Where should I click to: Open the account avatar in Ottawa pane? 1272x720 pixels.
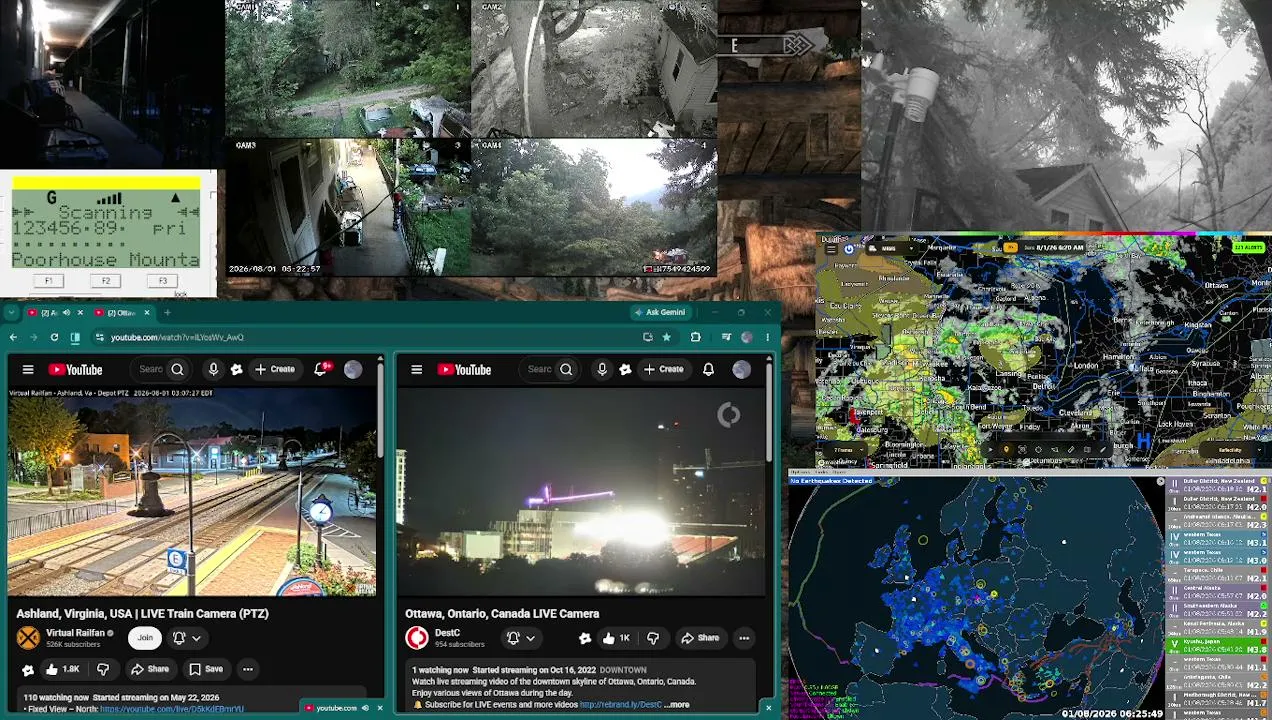pyautogui.click(x=741, y=369)
